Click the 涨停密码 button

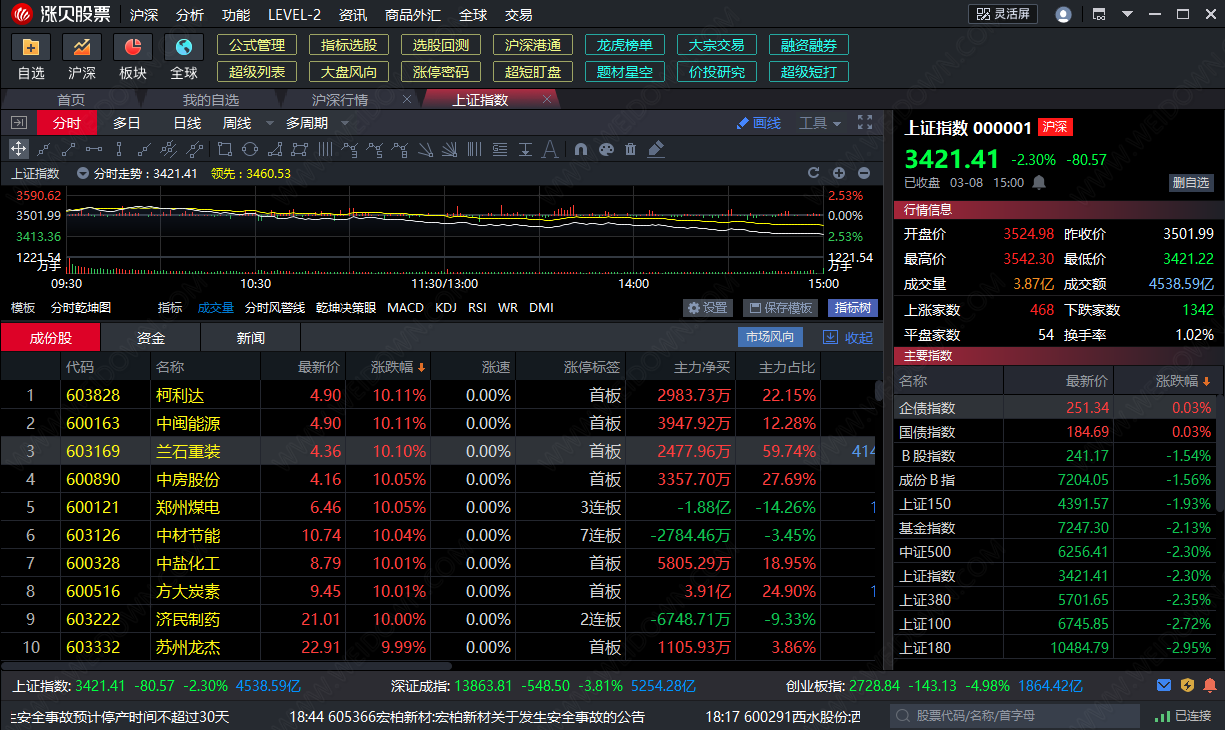(440, 72)
